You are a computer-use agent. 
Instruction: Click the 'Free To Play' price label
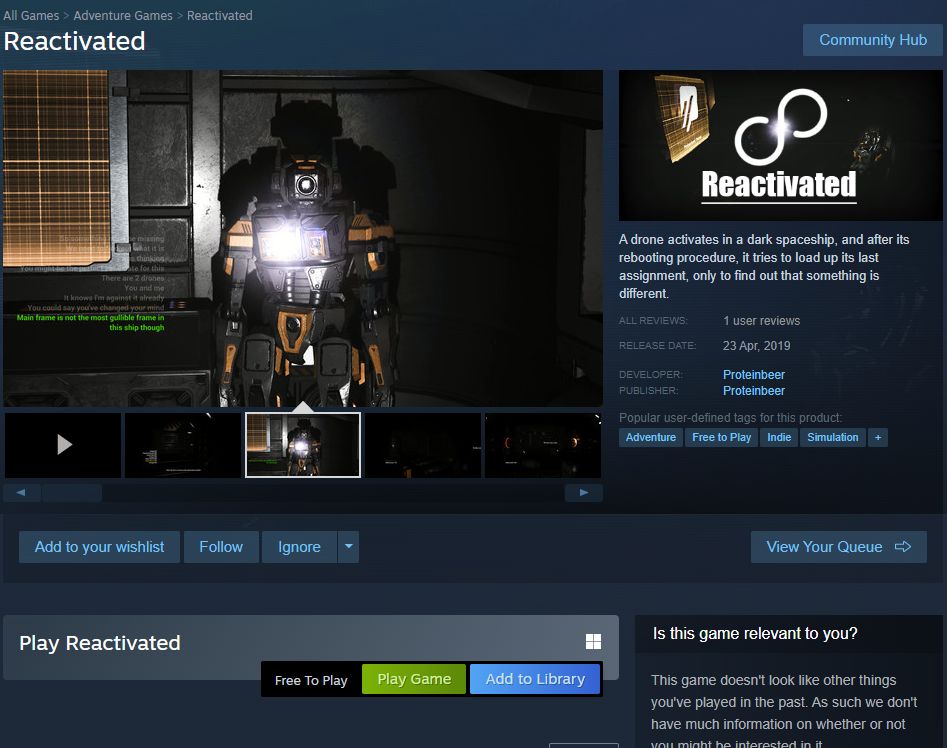tap(311, 680)
